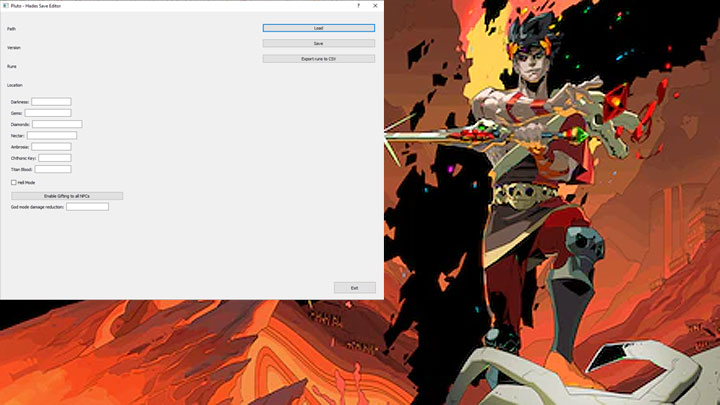
Task: Focus the God mode damage reduction field
Action: click(x=87, y=207)
